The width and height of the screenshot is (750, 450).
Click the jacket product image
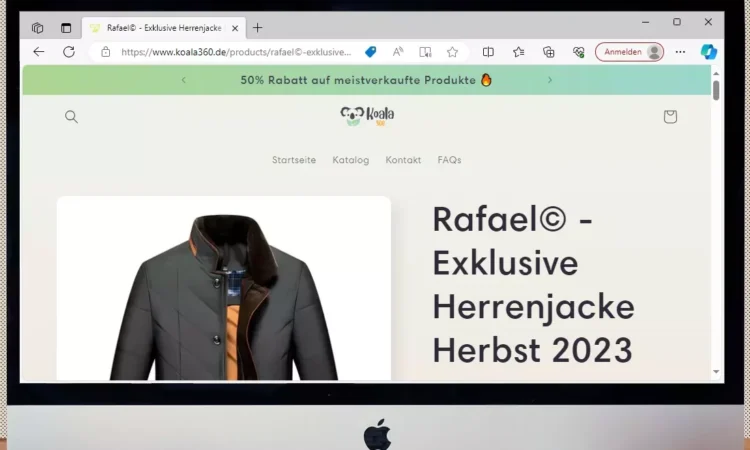tap(224, 288)
